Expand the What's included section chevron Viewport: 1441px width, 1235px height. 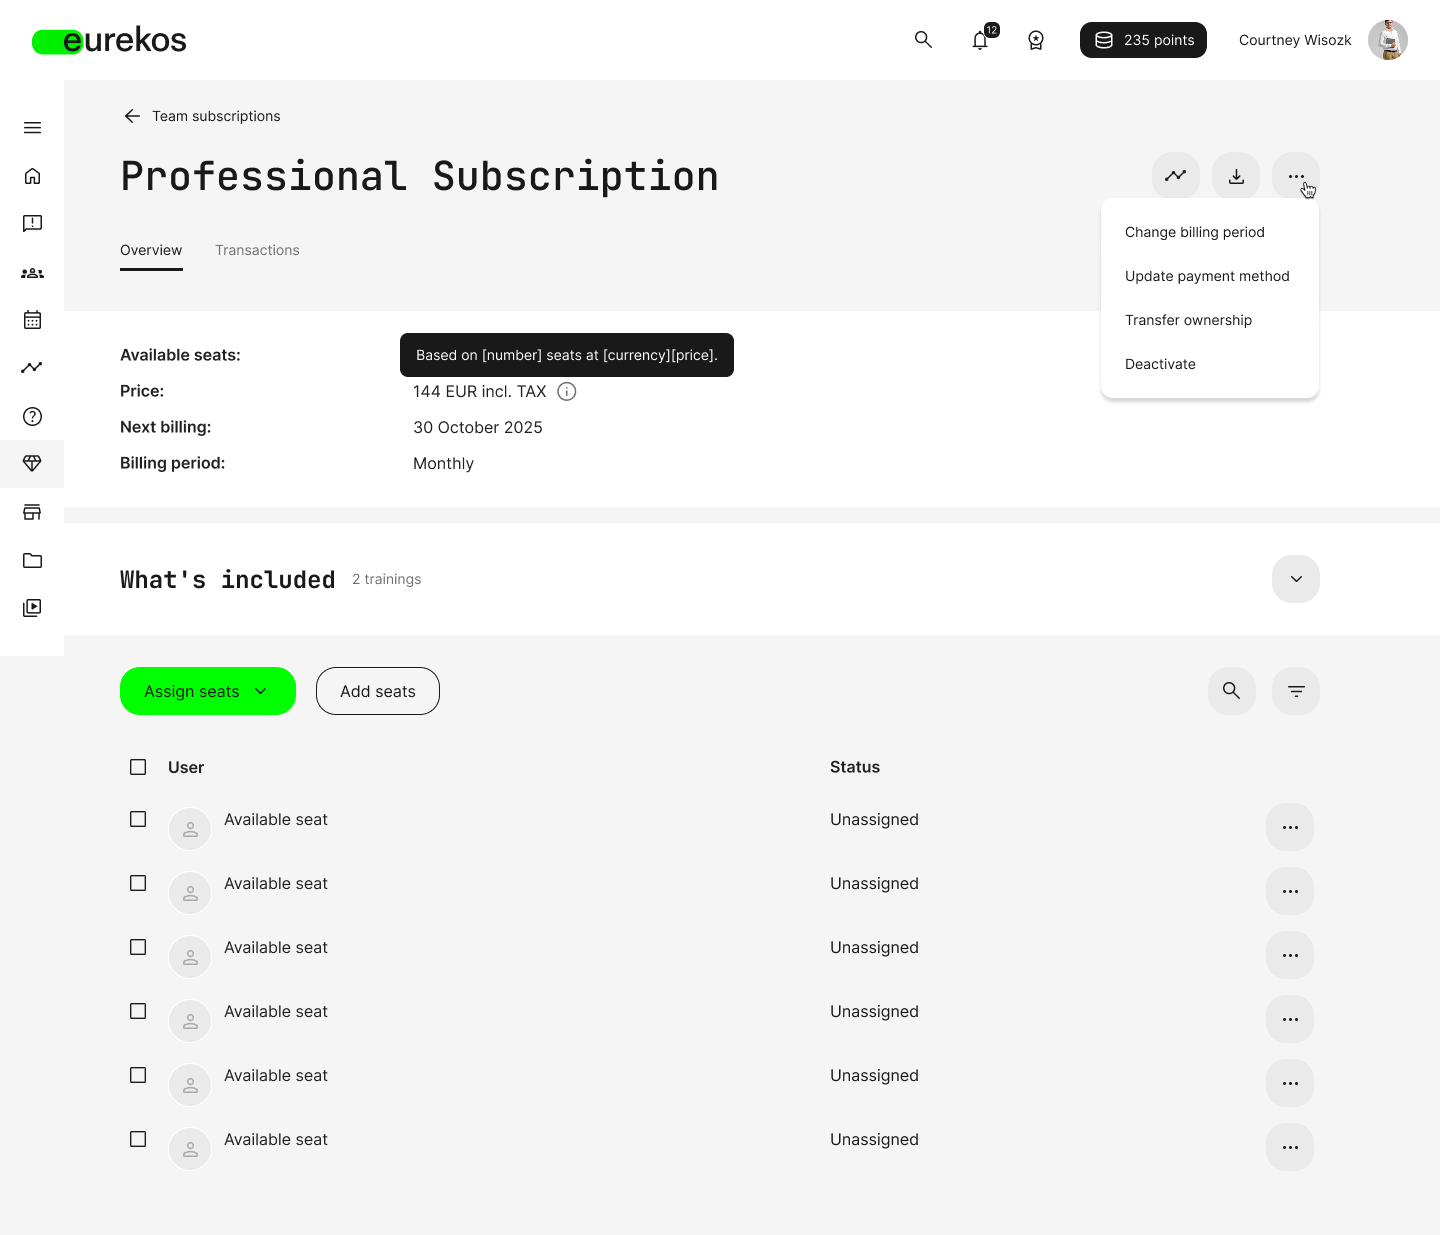pyautogui.click(x=1296, y=579)
